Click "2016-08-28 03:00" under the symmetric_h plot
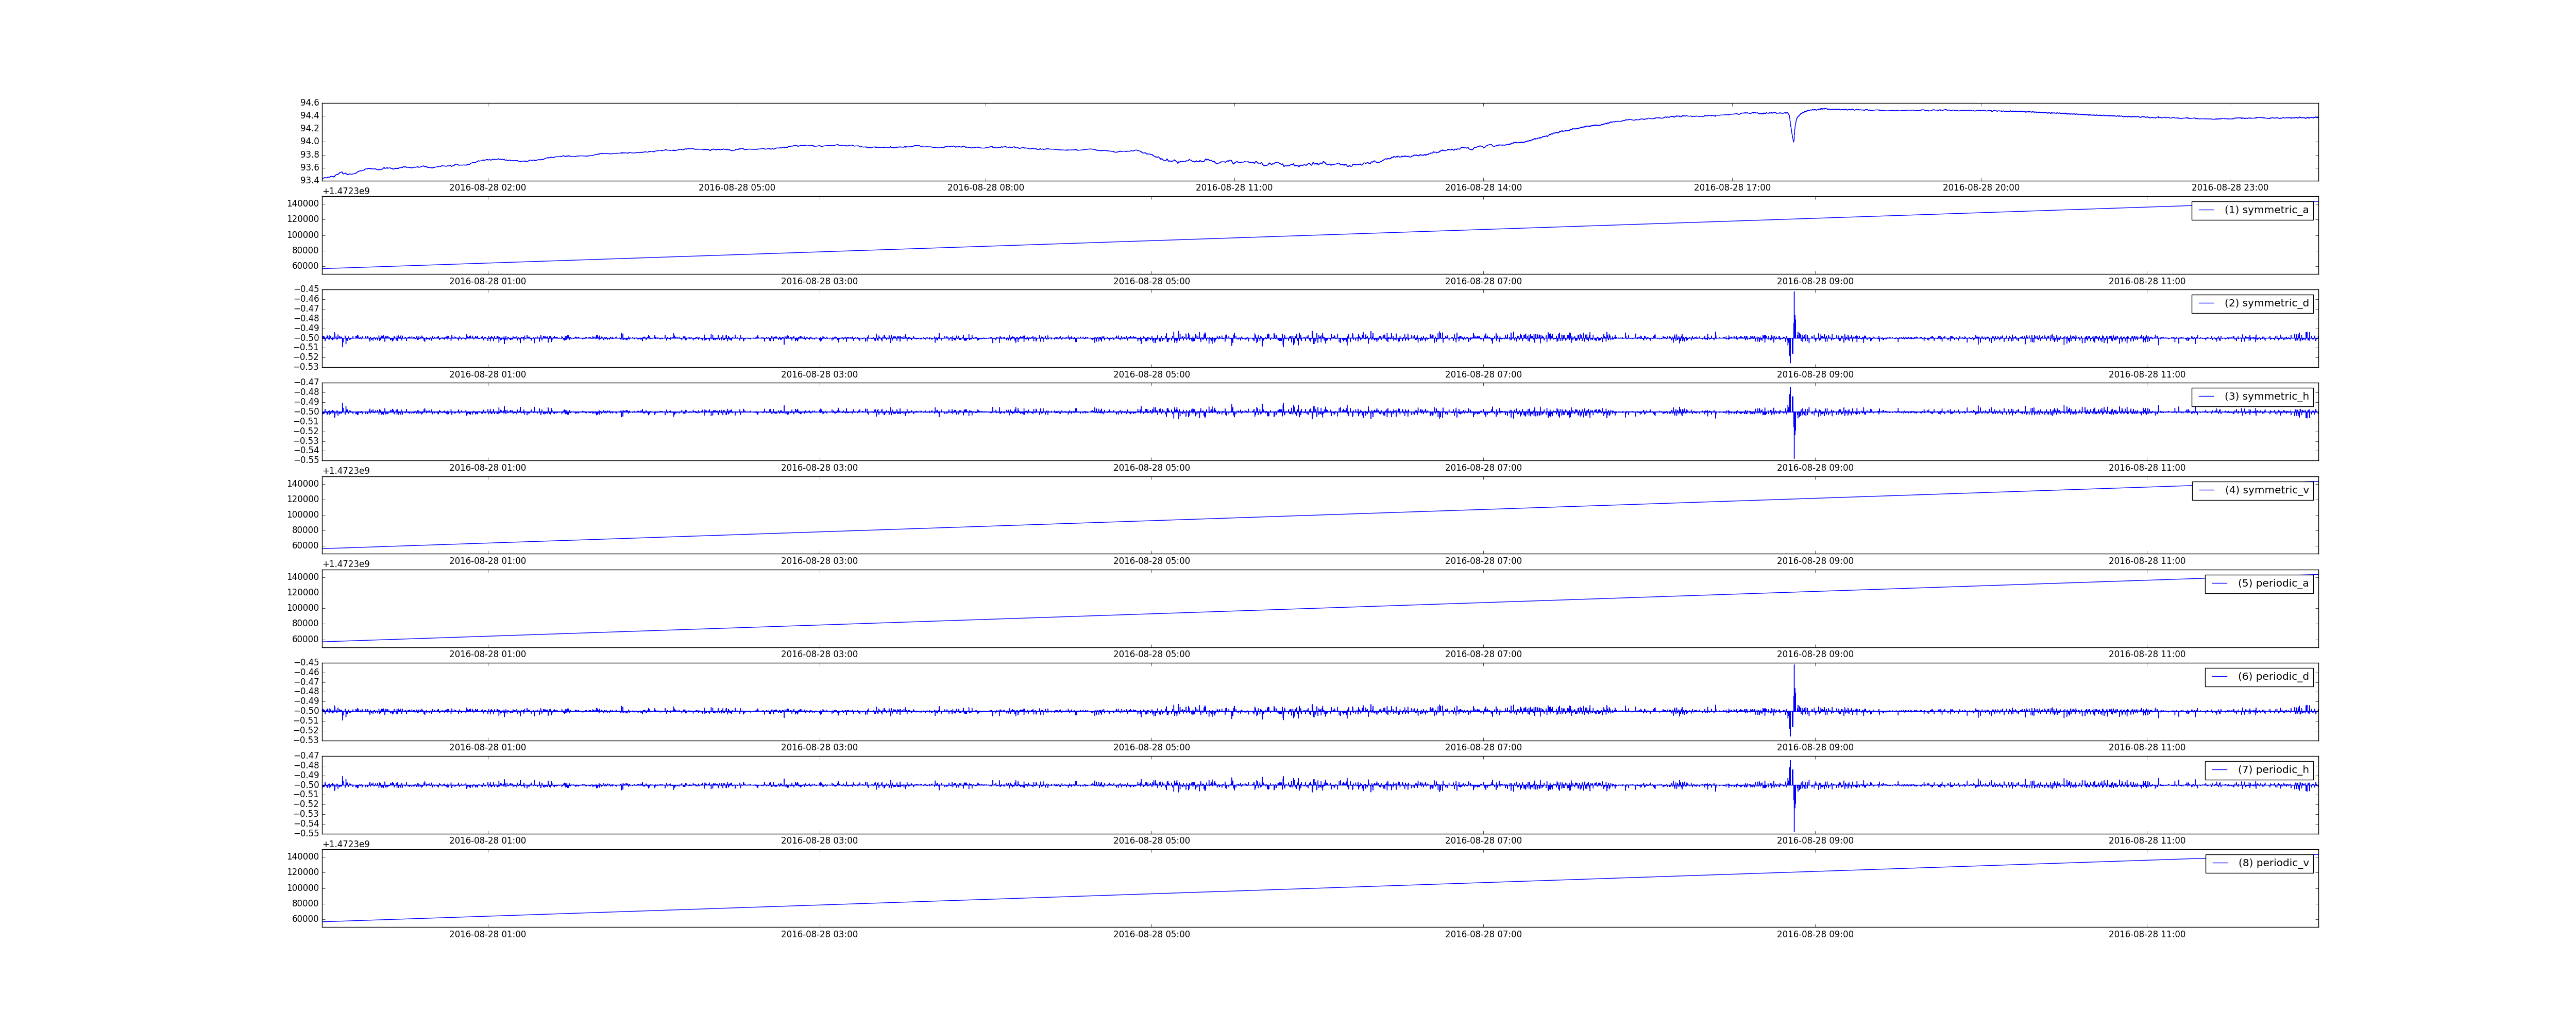The image size is (2576, 1030). tap(819, 468)
